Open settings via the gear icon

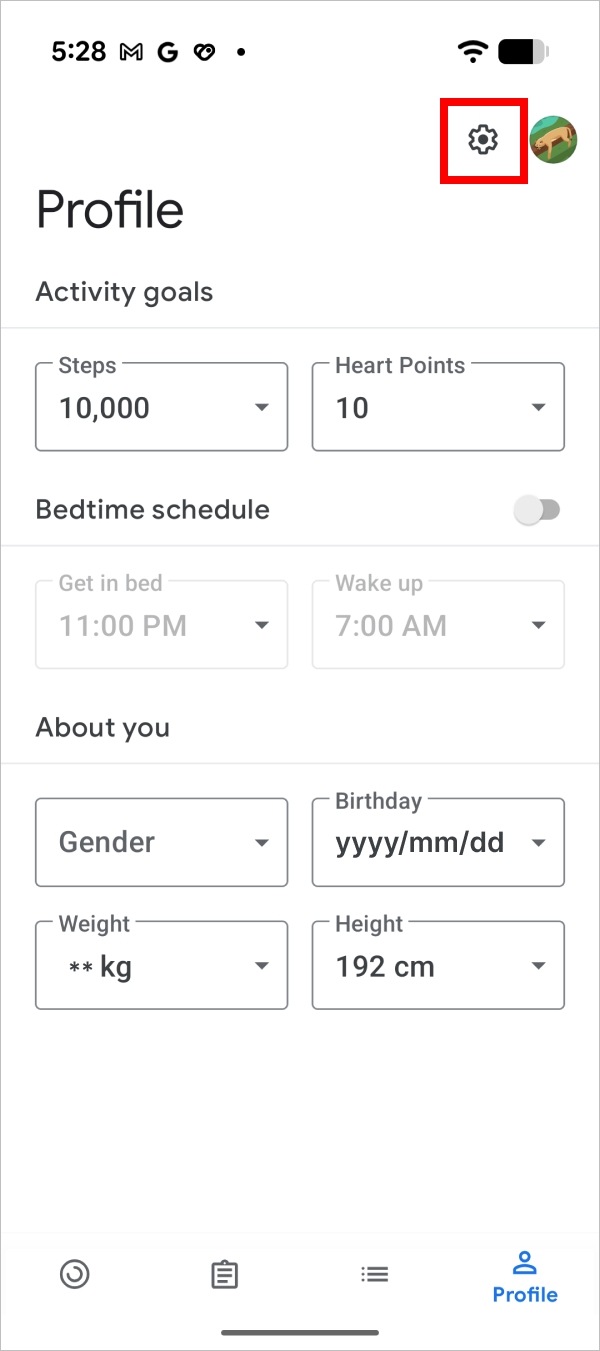pyautogui.click(x=483, y=140)
